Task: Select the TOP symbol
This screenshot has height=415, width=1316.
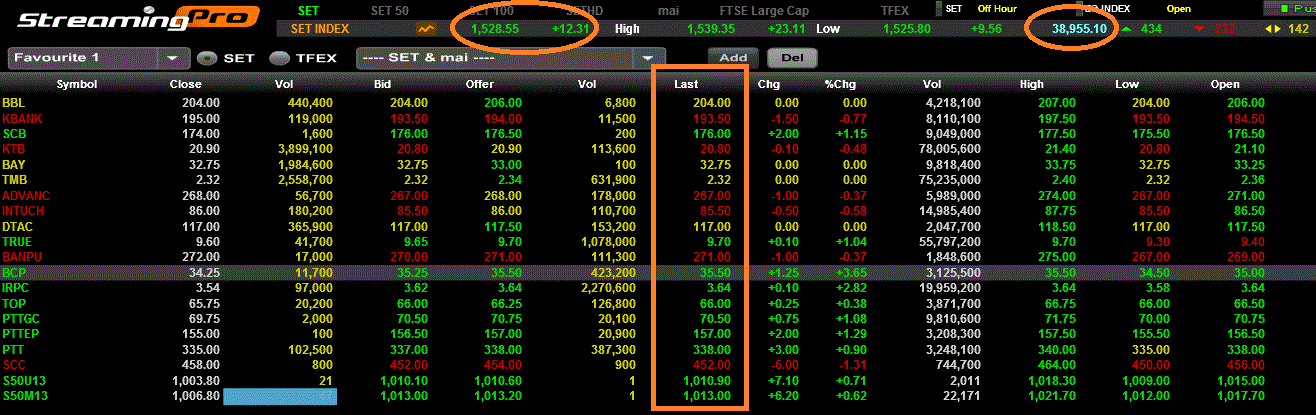Action: pyautogui.click(x=14, y=303)
